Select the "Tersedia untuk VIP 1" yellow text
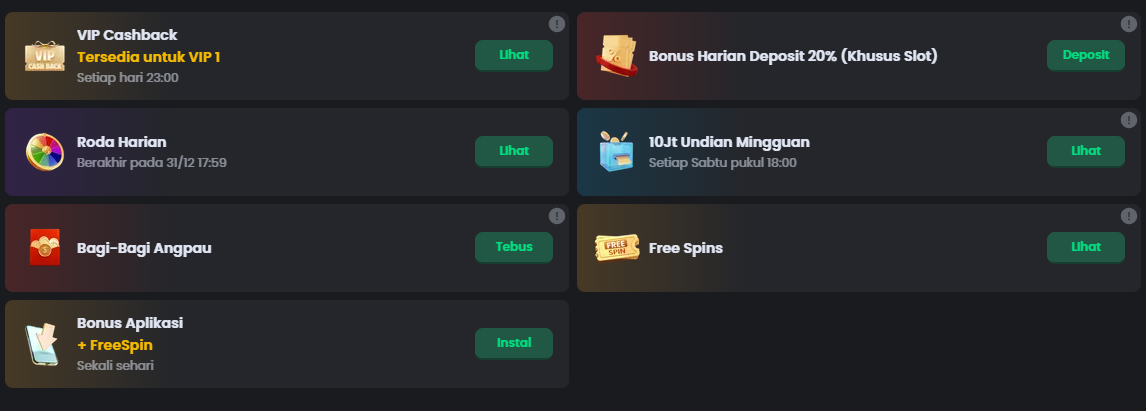 pyautogui.click(x=148, y=57)
